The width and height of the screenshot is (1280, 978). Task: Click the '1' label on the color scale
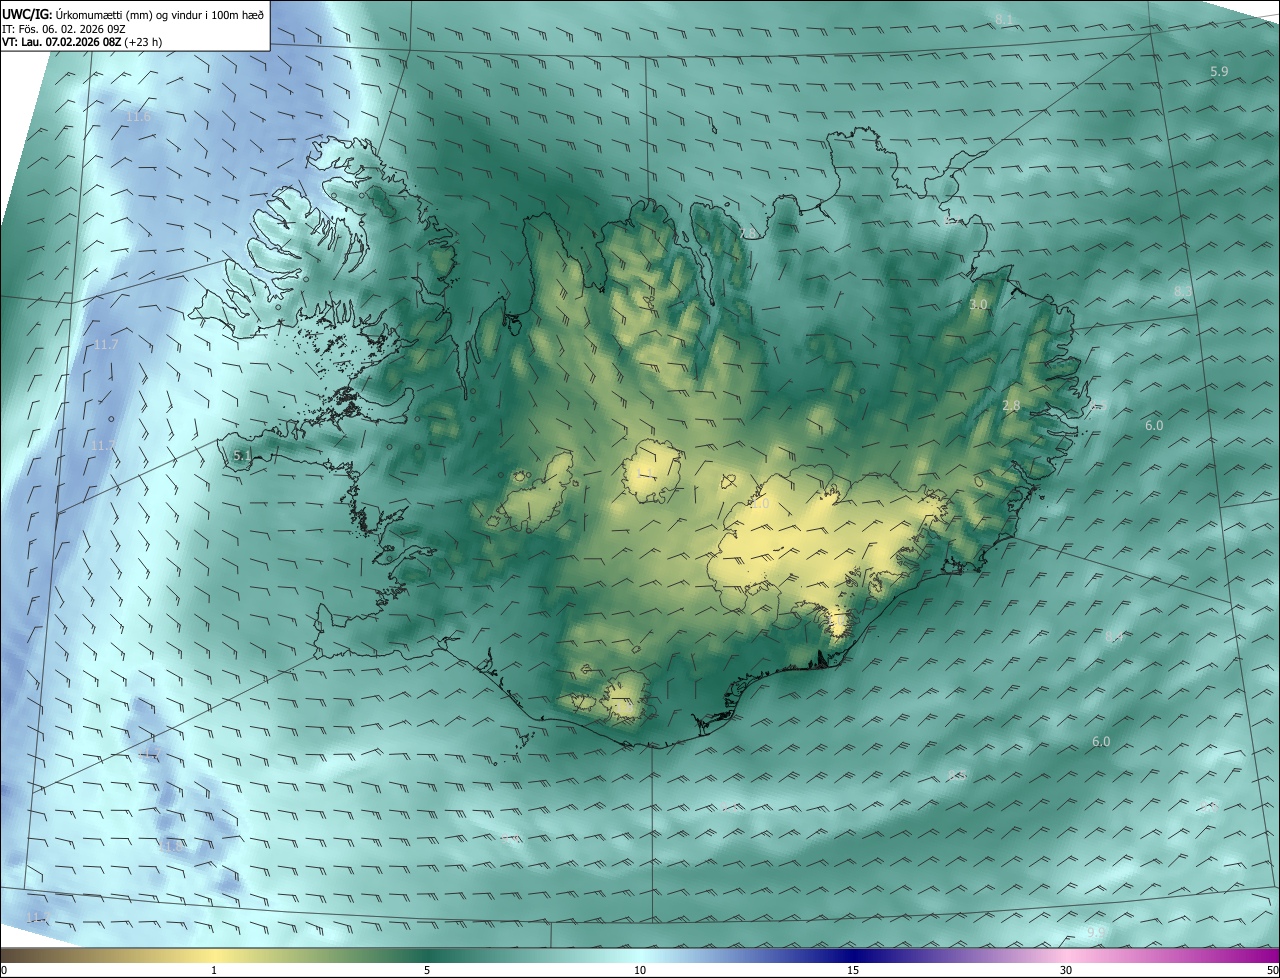[214, 970]
